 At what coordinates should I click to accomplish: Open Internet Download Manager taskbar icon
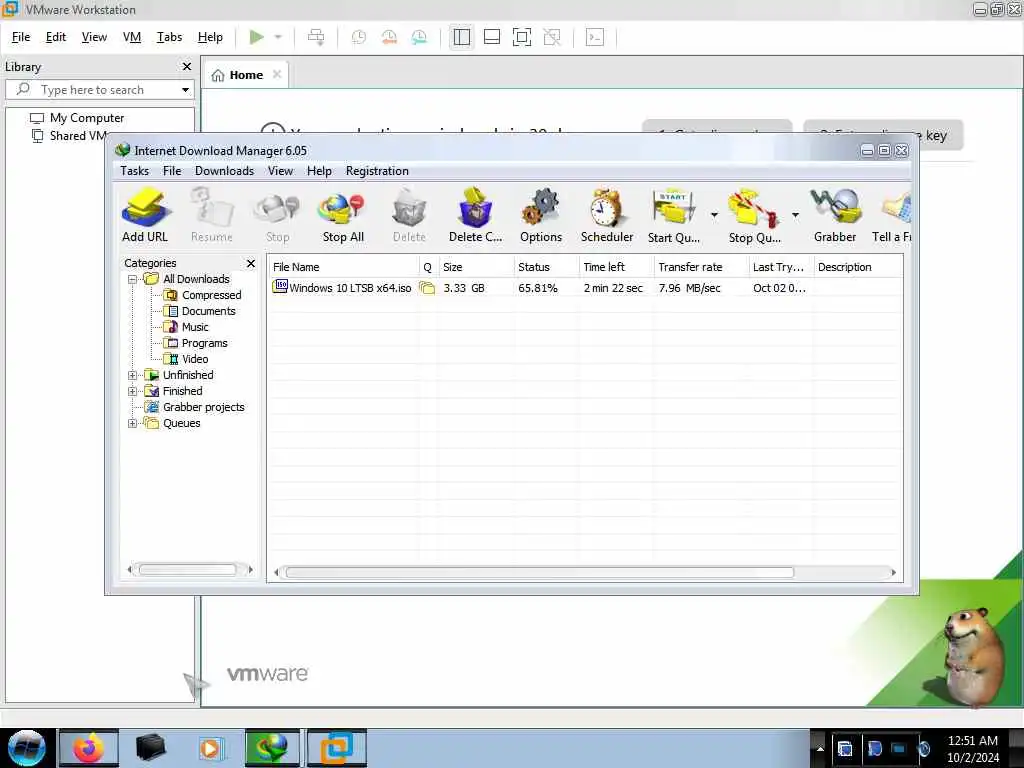tap(272, 748)
